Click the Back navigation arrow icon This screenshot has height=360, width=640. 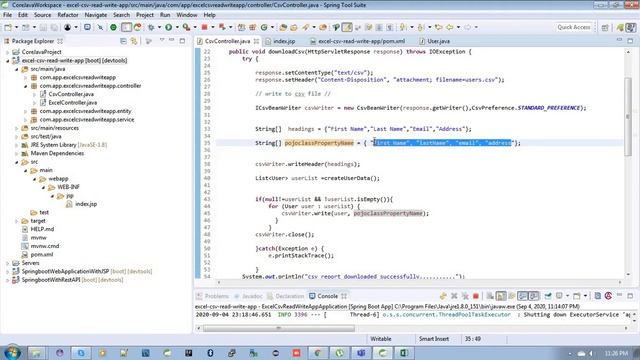[449, 27]
